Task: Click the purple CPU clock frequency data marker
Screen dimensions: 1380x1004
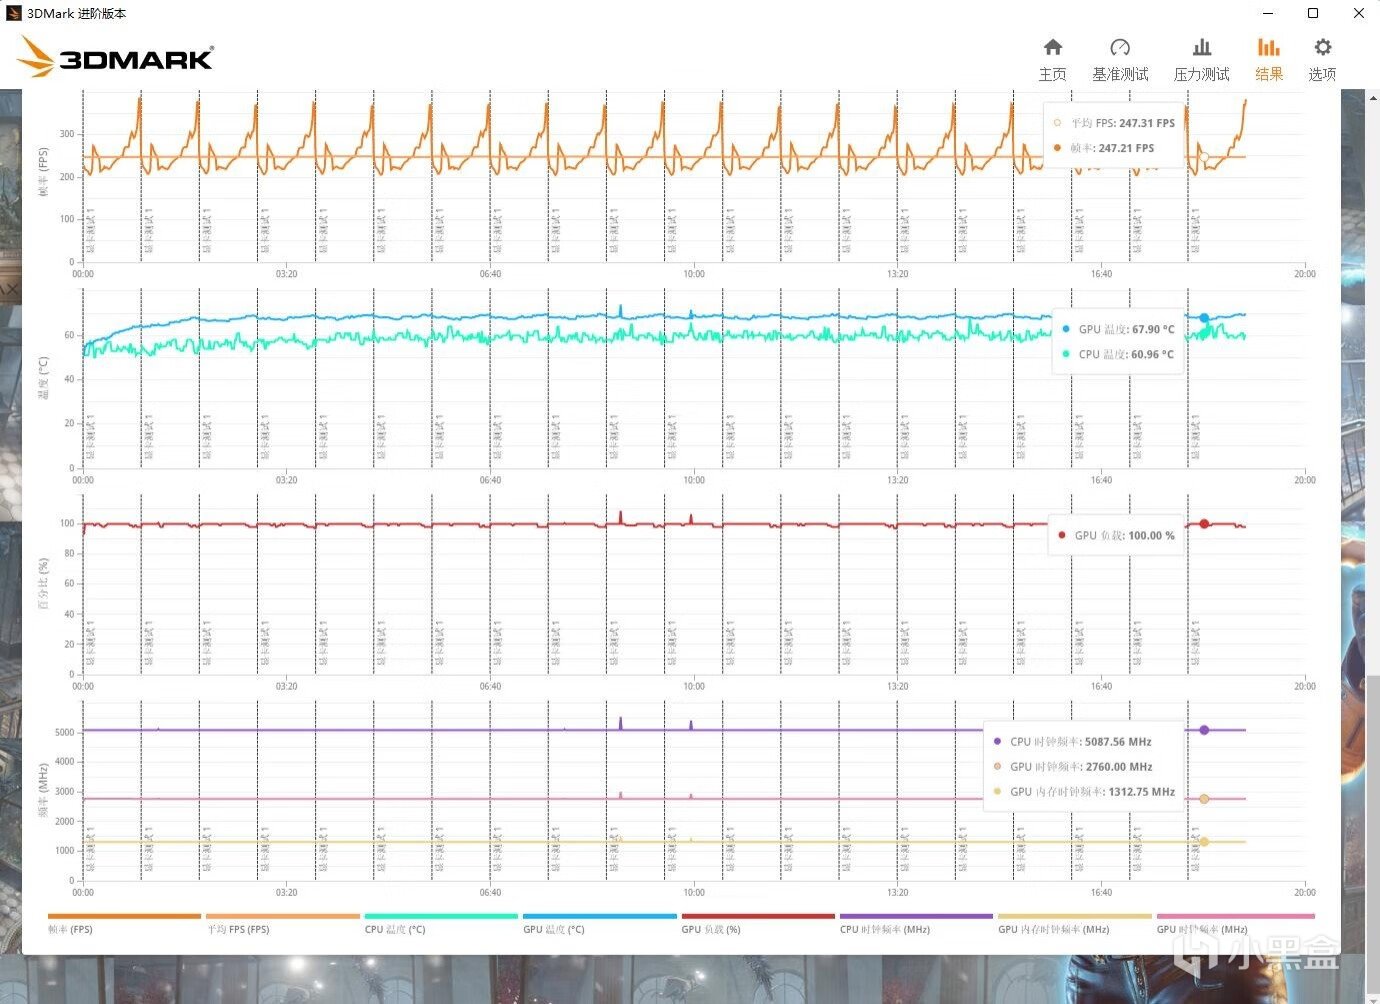Action: click(1204, 730)
